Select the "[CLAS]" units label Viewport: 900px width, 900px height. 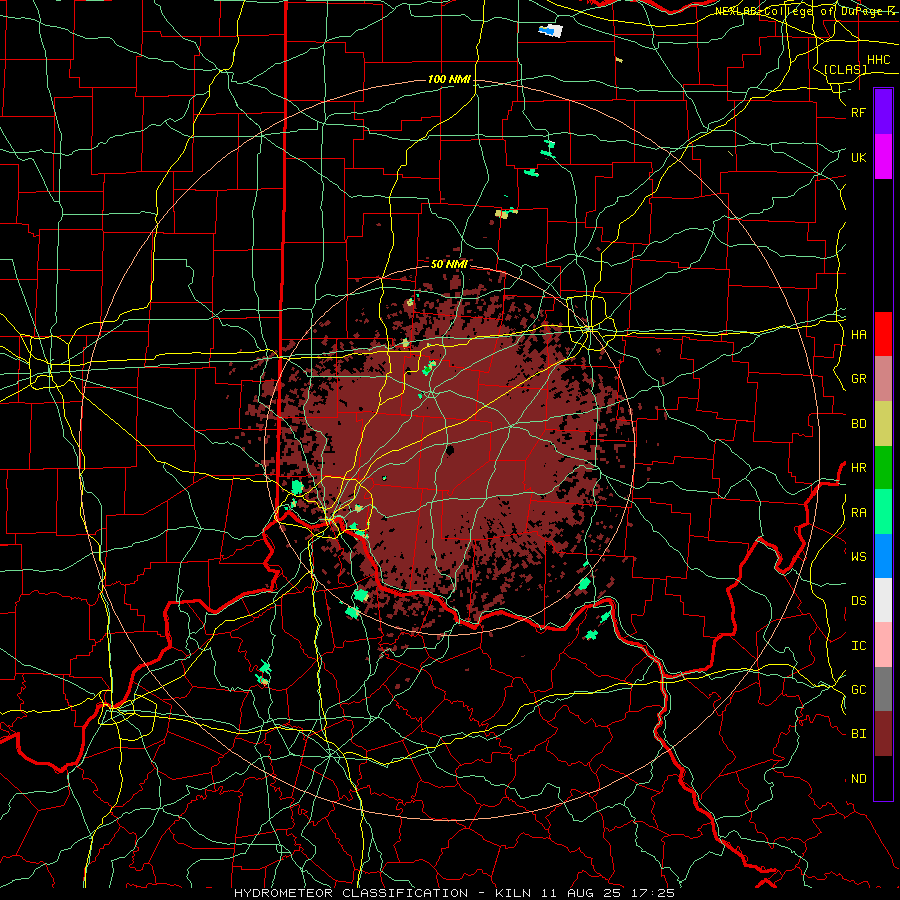click(845, 69)
